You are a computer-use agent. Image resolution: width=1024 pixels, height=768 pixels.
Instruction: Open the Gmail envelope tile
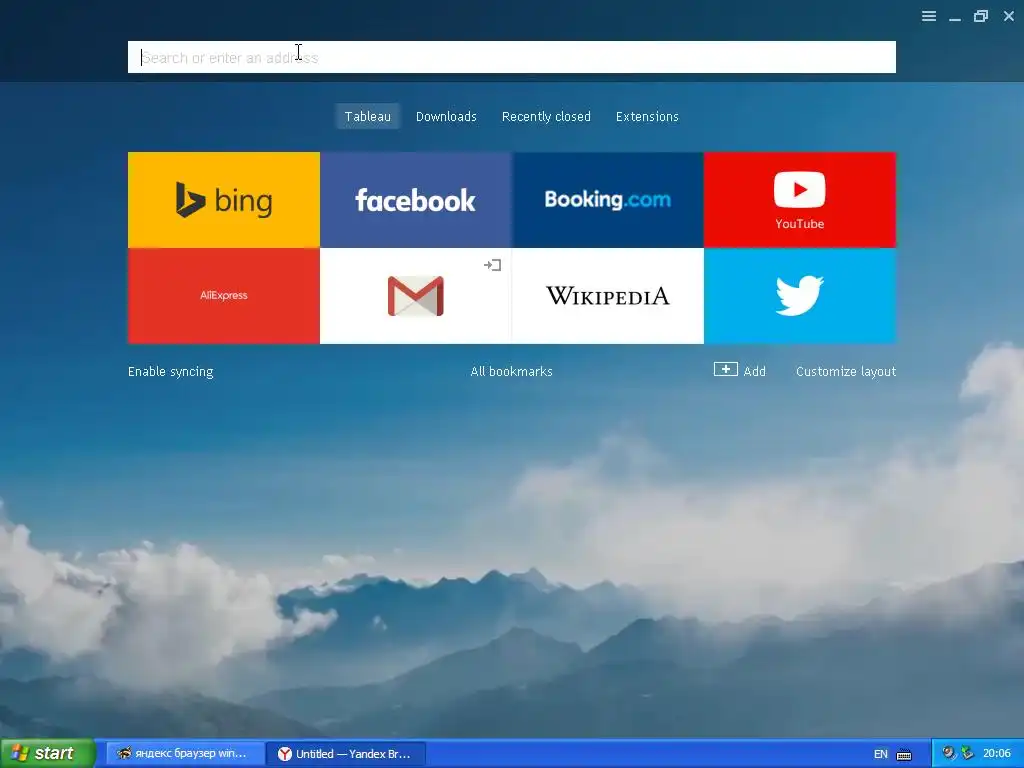pyautogui.click(x=416, y=296)
